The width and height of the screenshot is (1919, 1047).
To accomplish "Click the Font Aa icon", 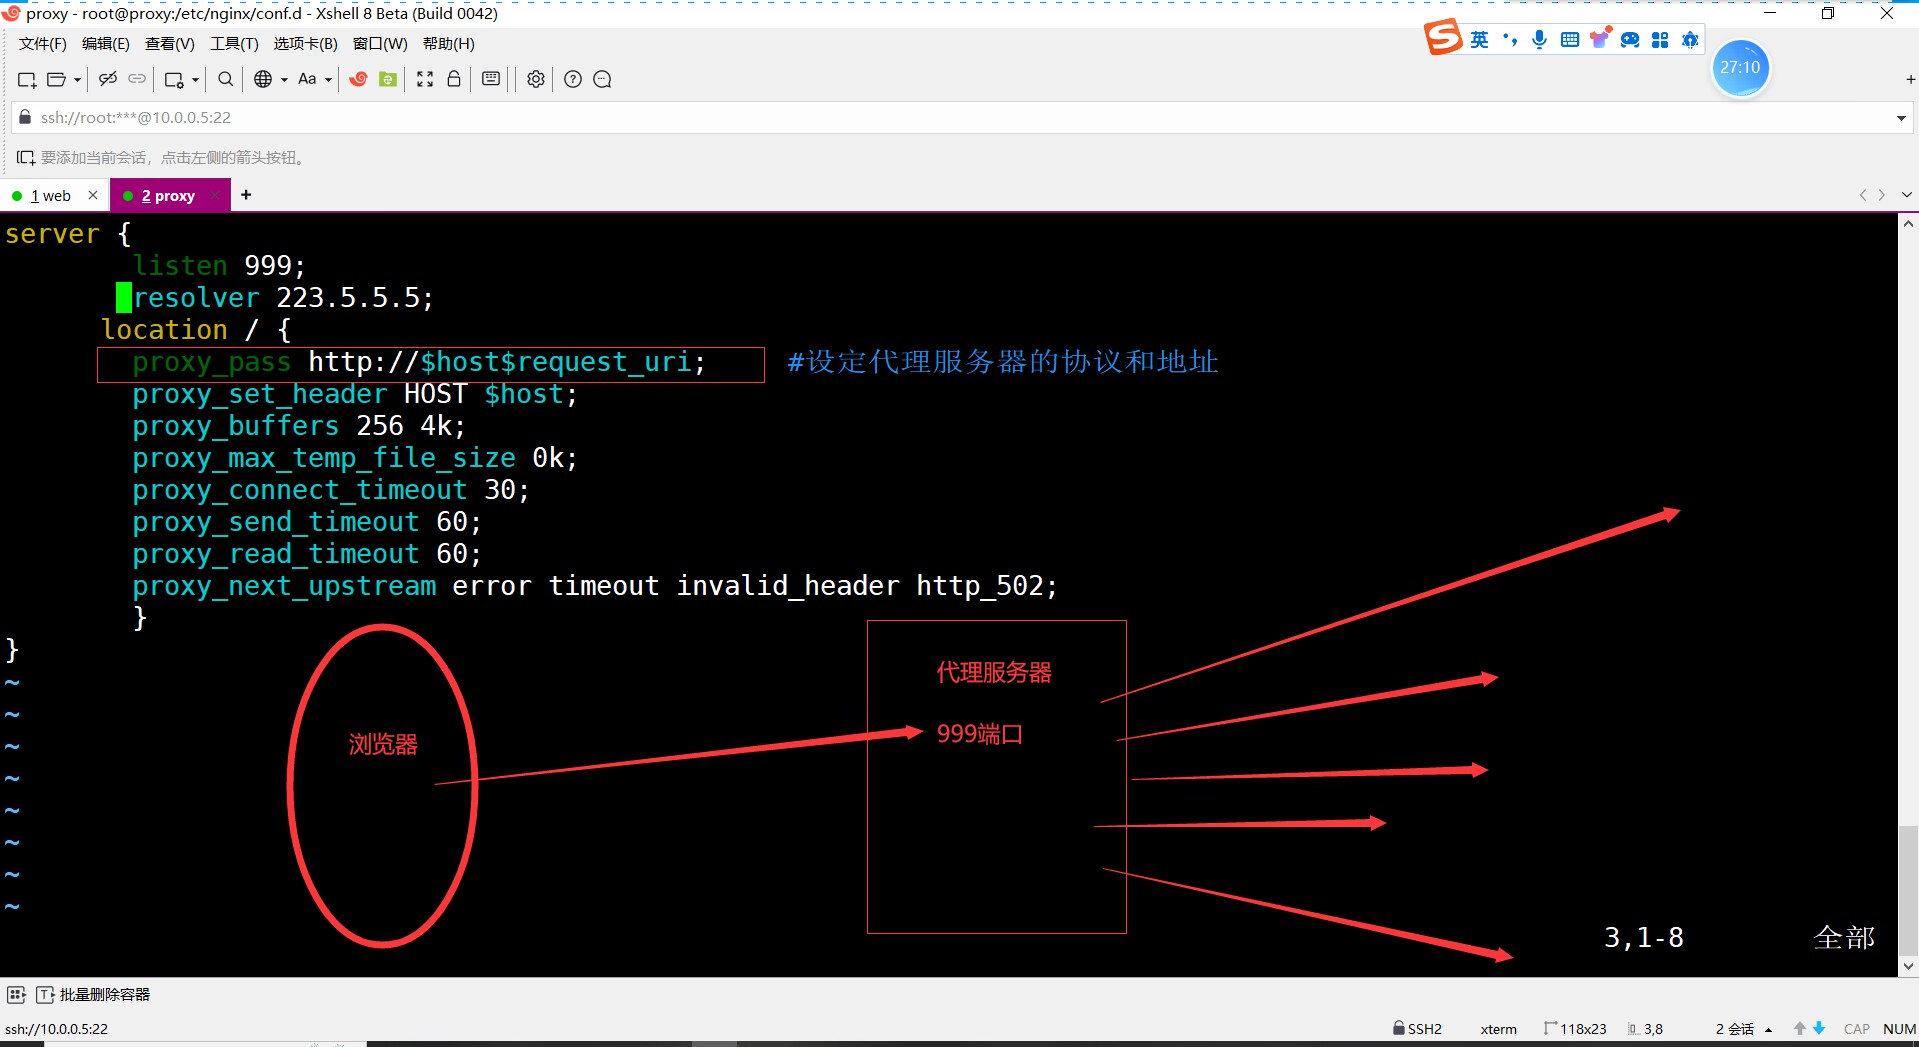I will (x=307, y=79).
